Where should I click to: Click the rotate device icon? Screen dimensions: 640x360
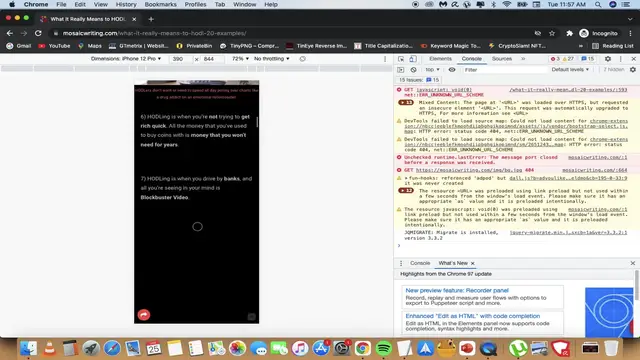coord(302,59)
